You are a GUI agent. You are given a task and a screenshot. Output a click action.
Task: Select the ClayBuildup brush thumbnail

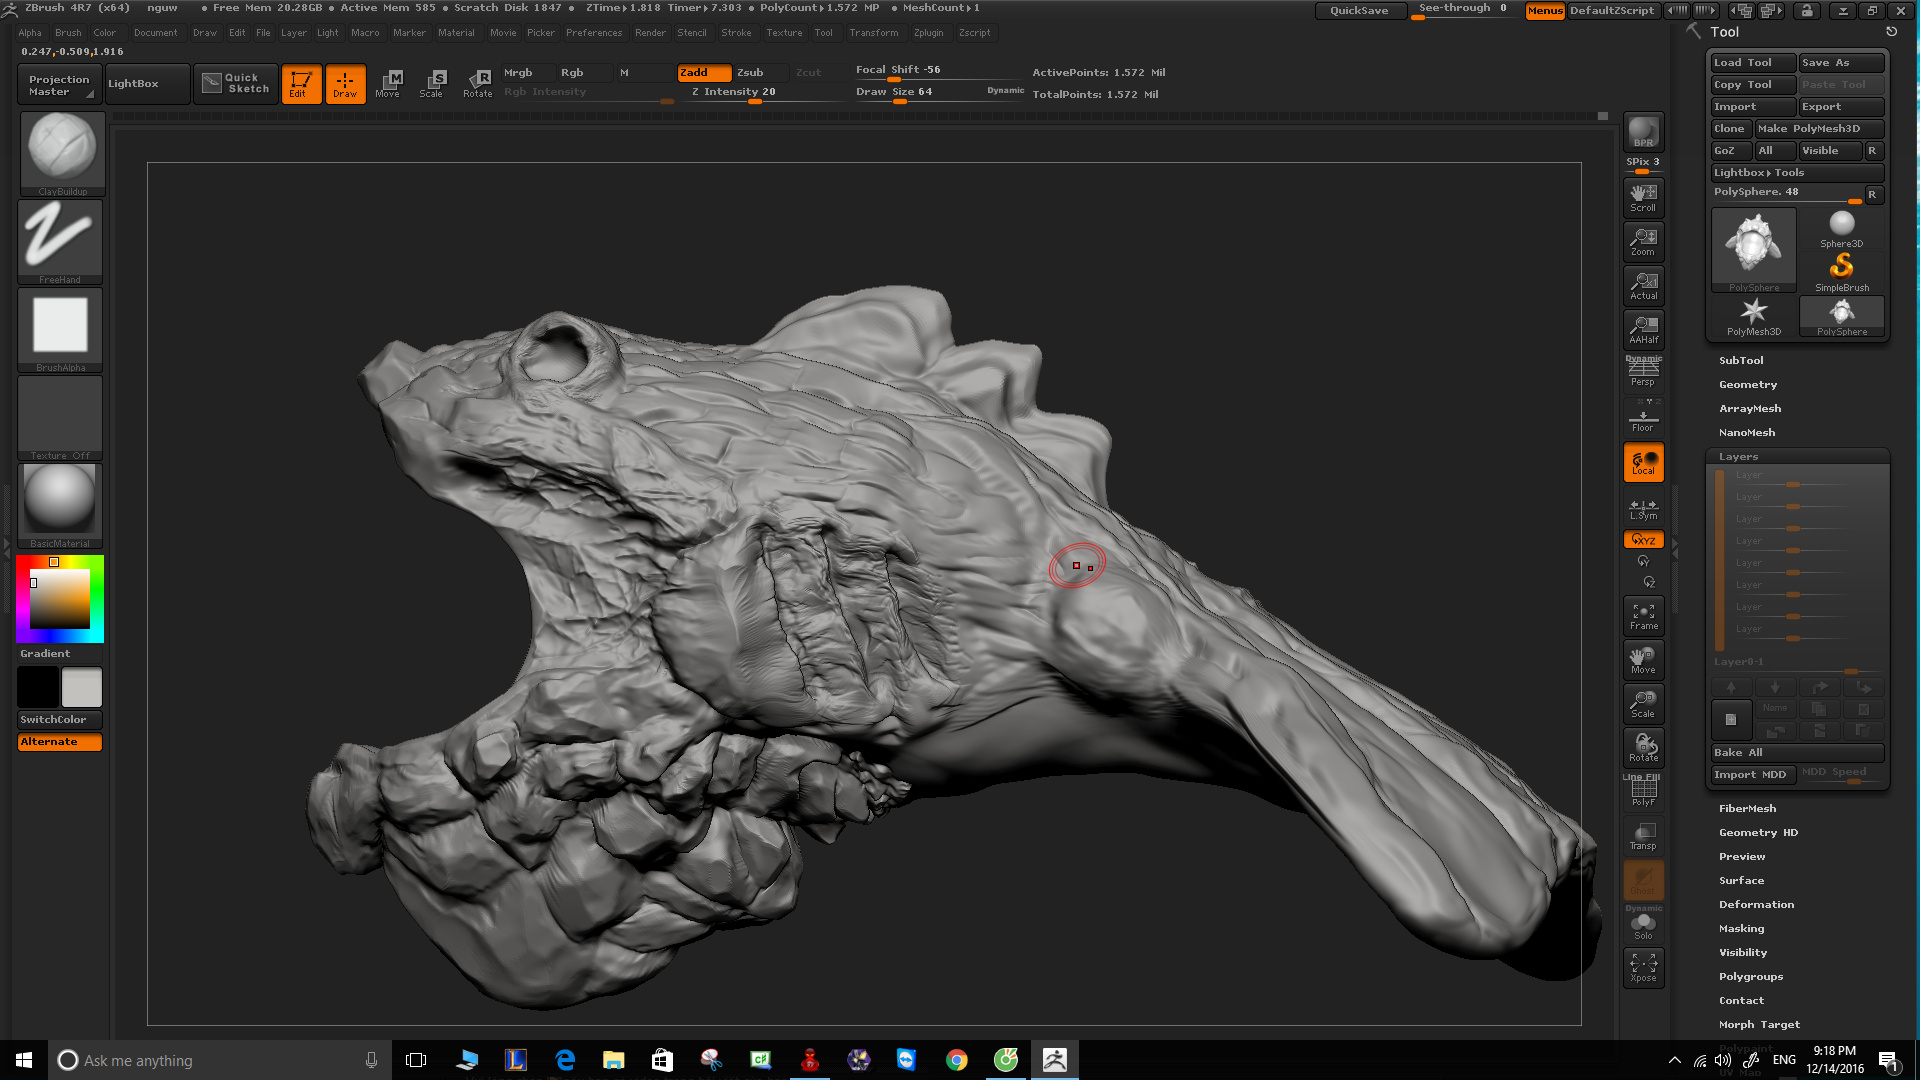coord(61,153)
